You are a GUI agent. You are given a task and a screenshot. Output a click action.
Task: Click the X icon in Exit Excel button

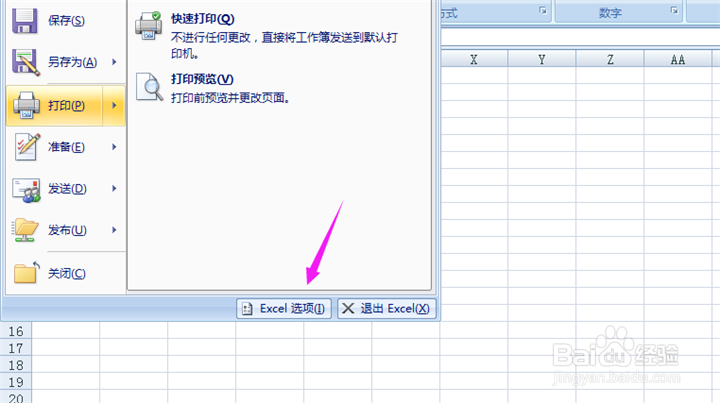(x=348, y=308)
